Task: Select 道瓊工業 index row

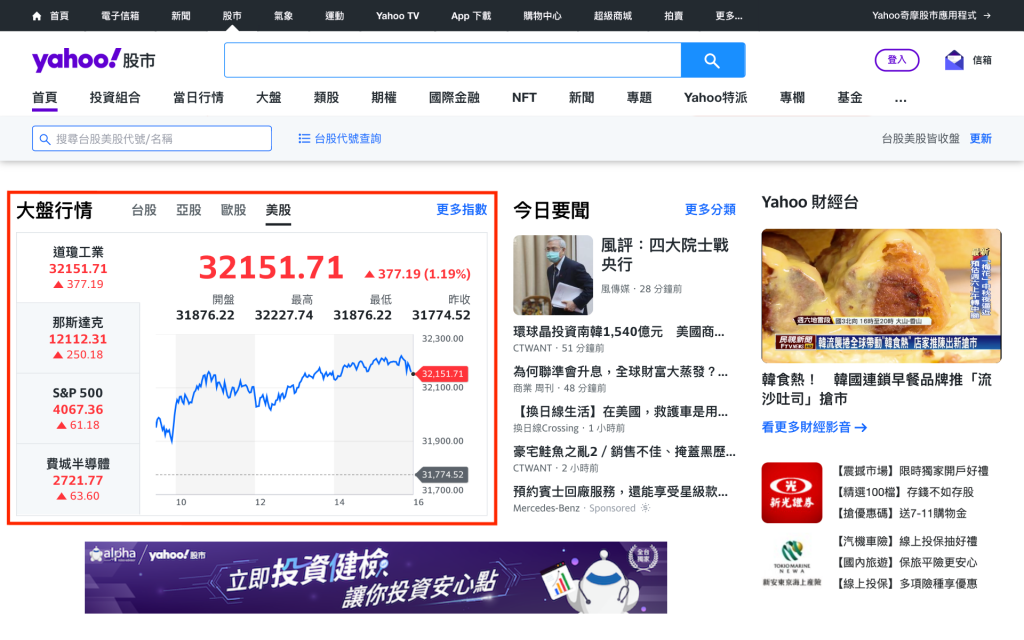Action: (x=78, y=268)
